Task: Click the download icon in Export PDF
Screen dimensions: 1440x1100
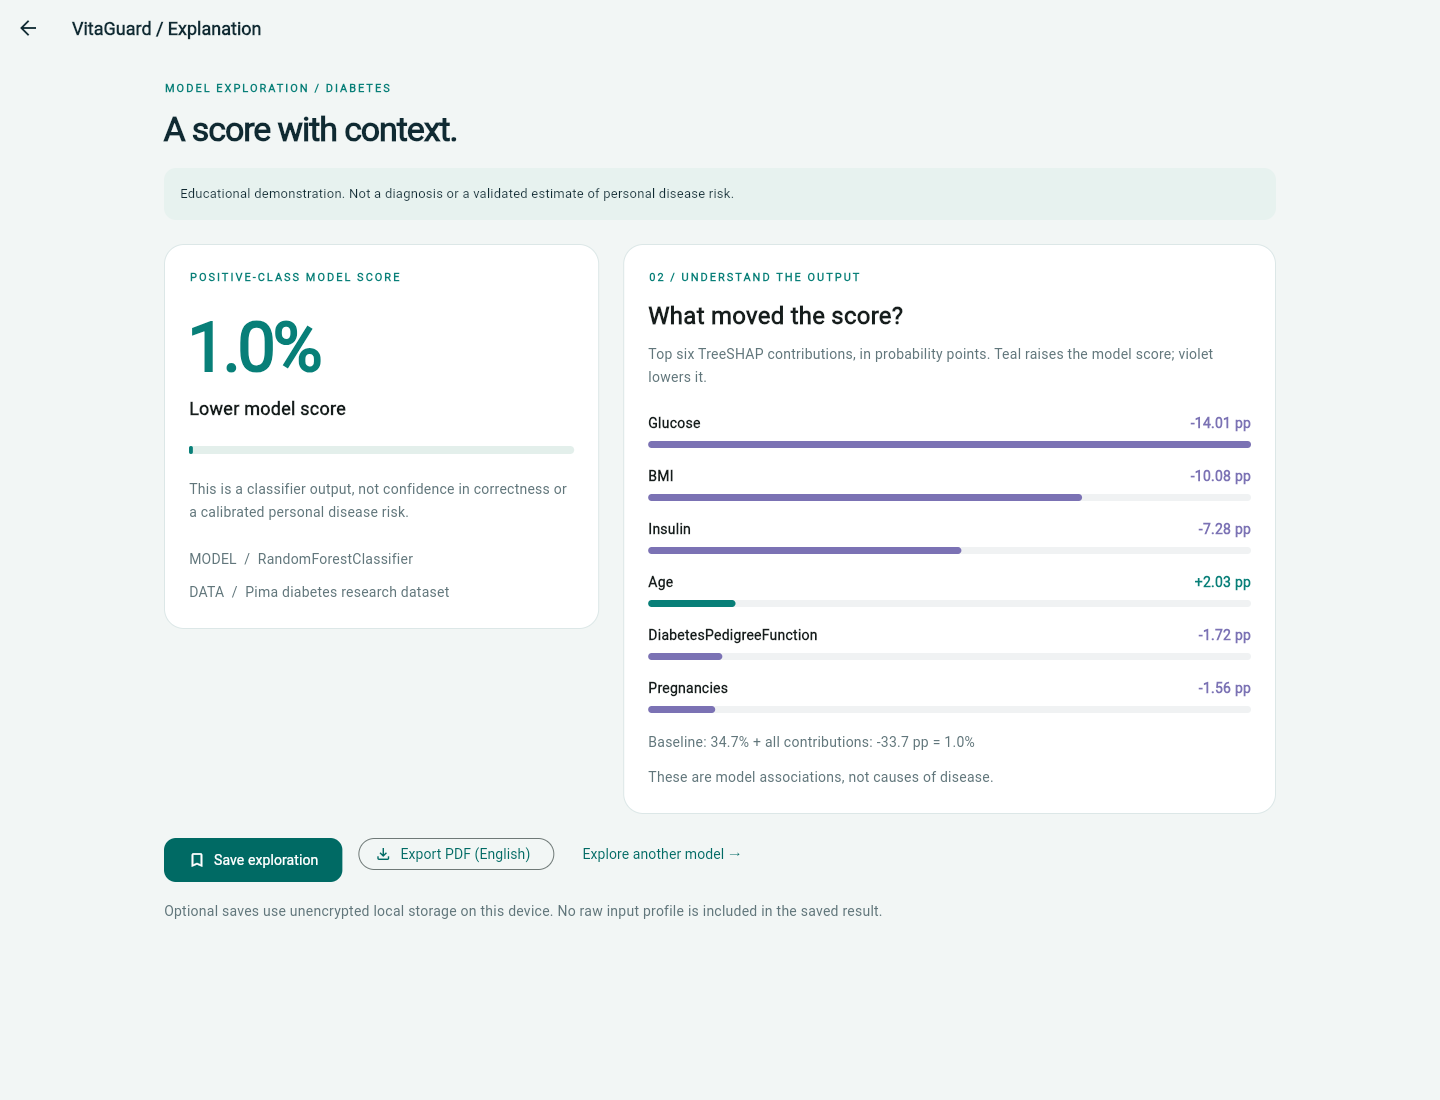Action: 383,854
